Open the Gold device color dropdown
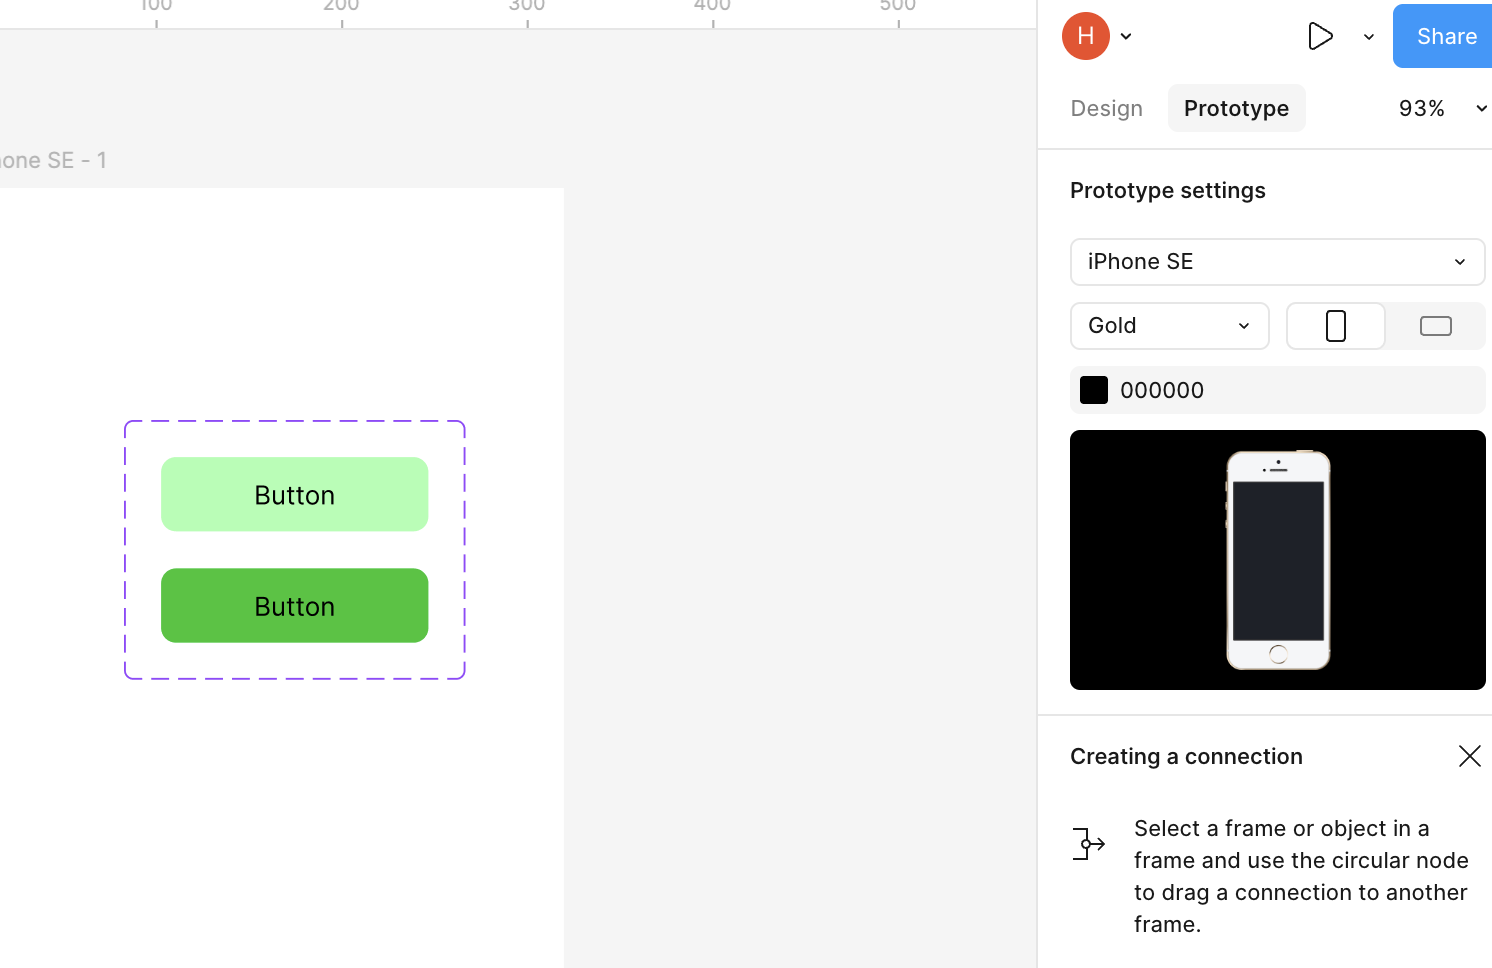 tap(1169, 326)
